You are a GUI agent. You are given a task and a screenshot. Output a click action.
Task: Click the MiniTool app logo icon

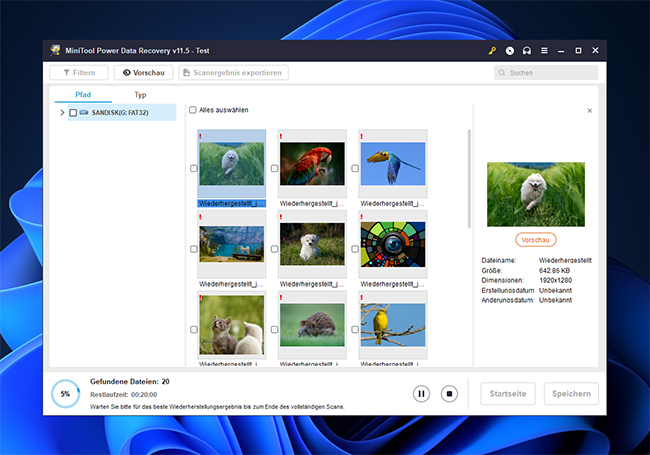55,51
